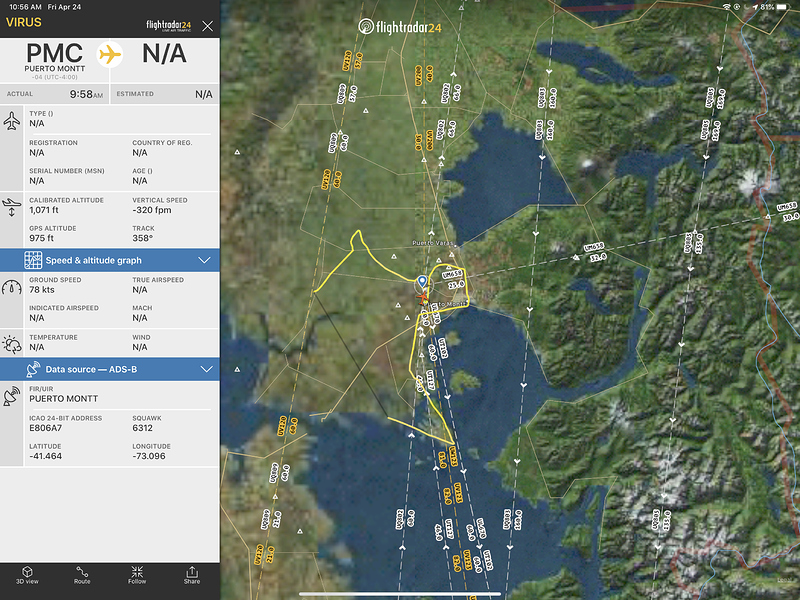This screenshot has height=600, width=800.
Task: Tap ICAO 24-bit address E806A7
Action: click(45, 428)
